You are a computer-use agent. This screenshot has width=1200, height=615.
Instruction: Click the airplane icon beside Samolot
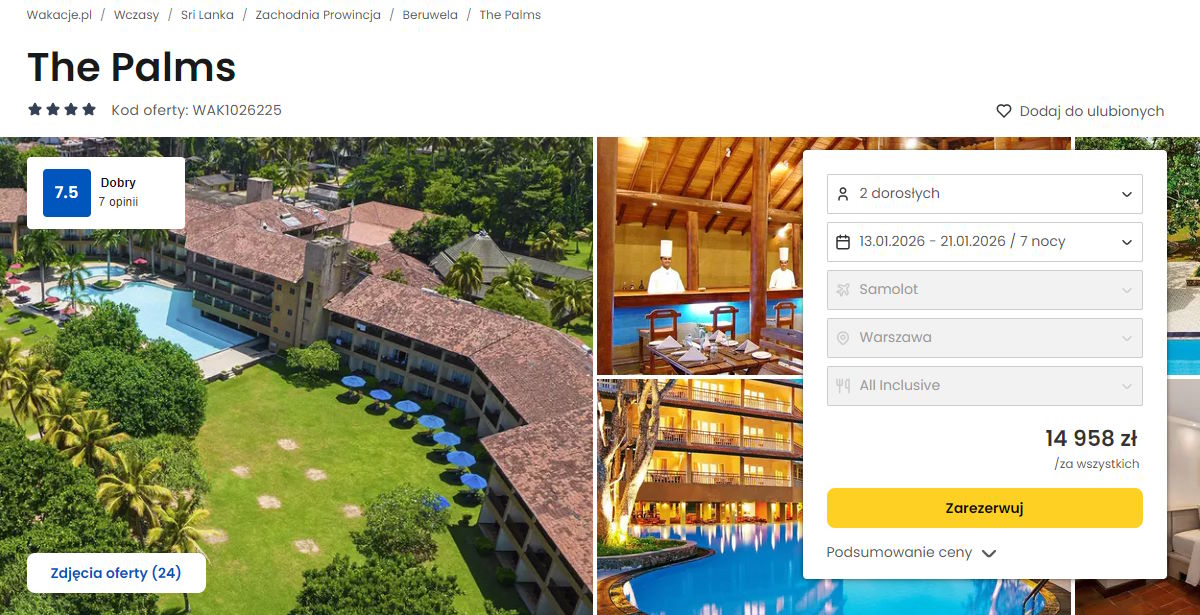(x=843, y=289)
